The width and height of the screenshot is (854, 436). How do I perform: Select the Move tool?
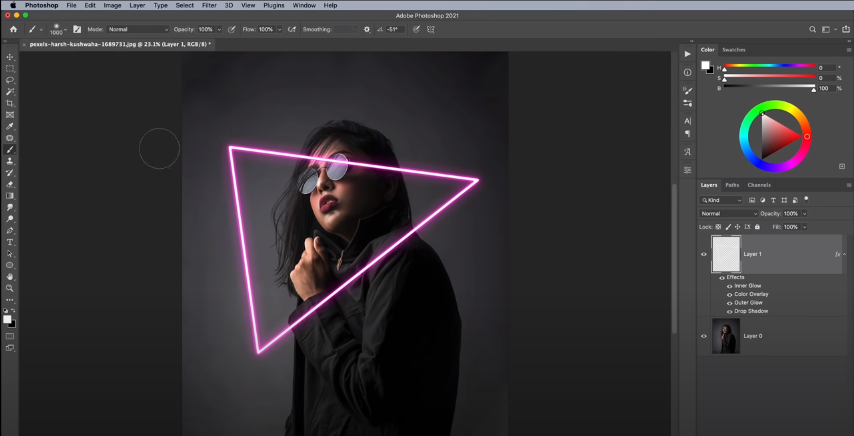[x=10, y=57]
